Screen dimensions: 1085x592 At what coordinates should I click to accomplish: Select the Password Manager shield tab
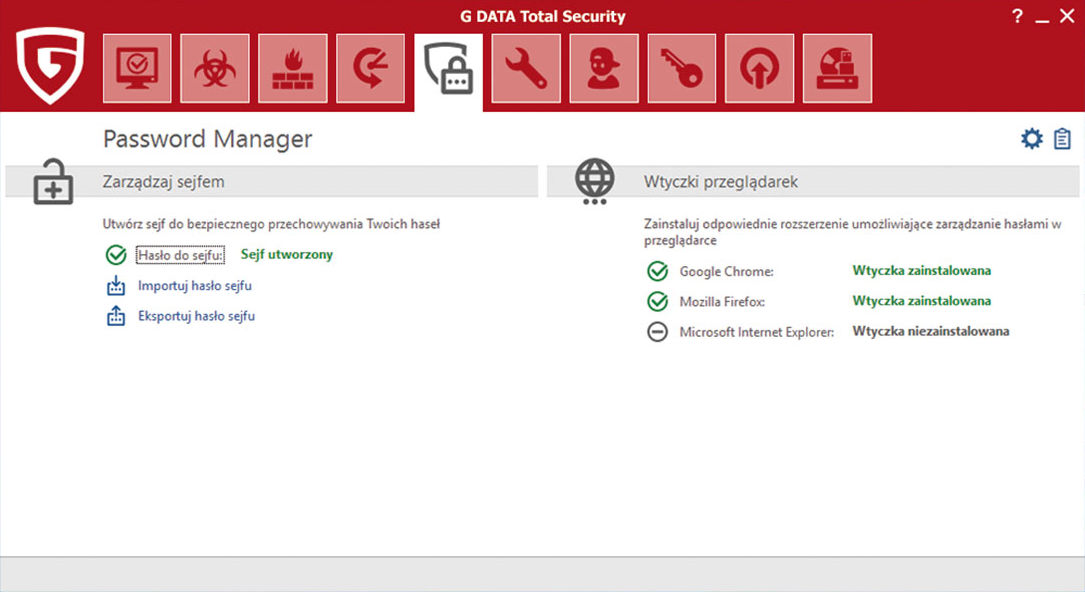coord(448,69)
